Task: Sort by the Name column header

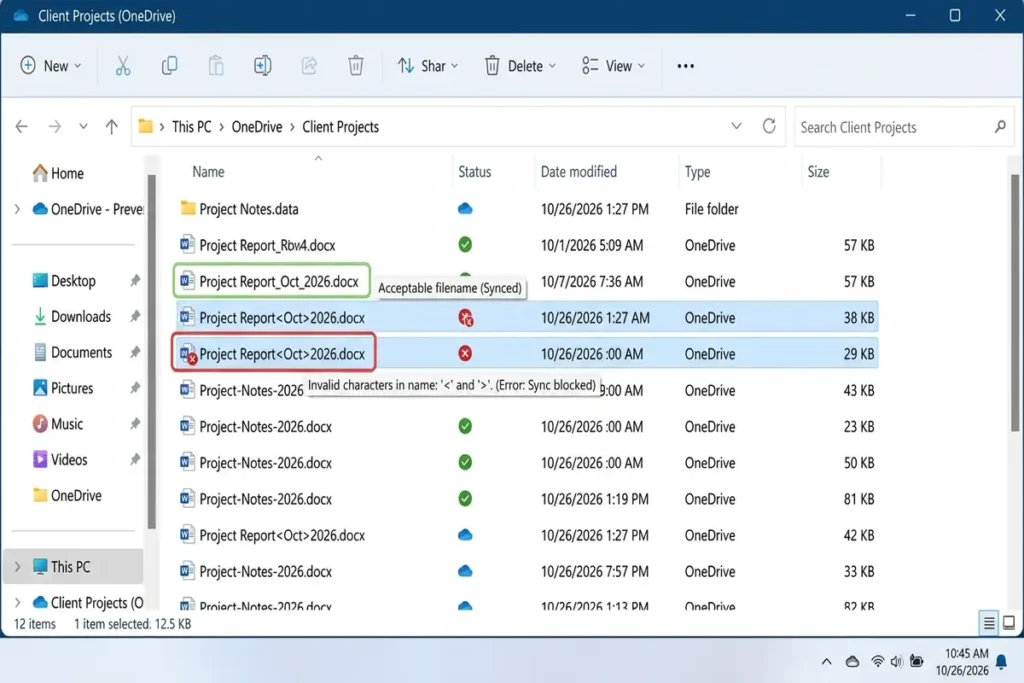Action: [x=208, y=172]
